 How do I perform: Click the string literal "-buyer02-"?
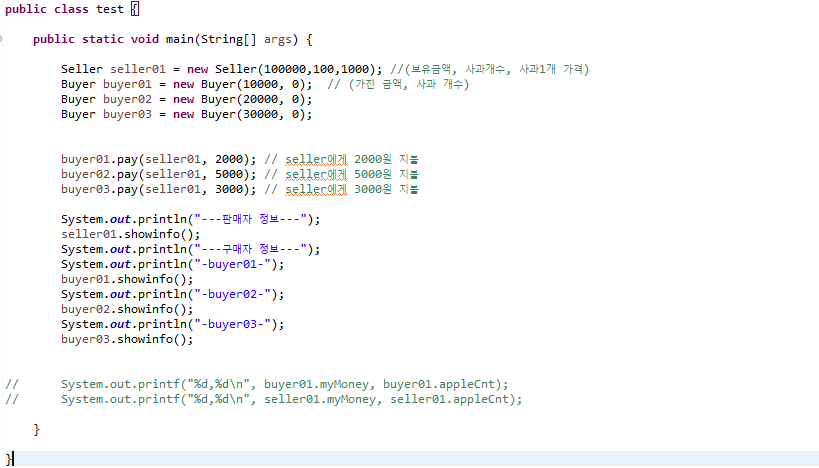pos(232,295)
